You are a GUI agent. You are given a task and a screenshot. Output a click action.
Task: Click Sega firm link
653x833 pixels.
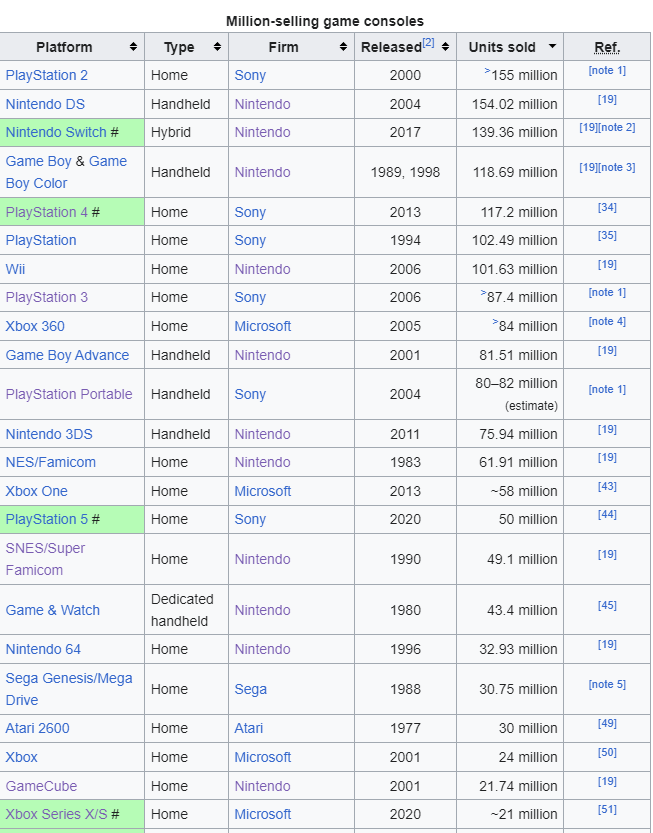pos(250,689)
